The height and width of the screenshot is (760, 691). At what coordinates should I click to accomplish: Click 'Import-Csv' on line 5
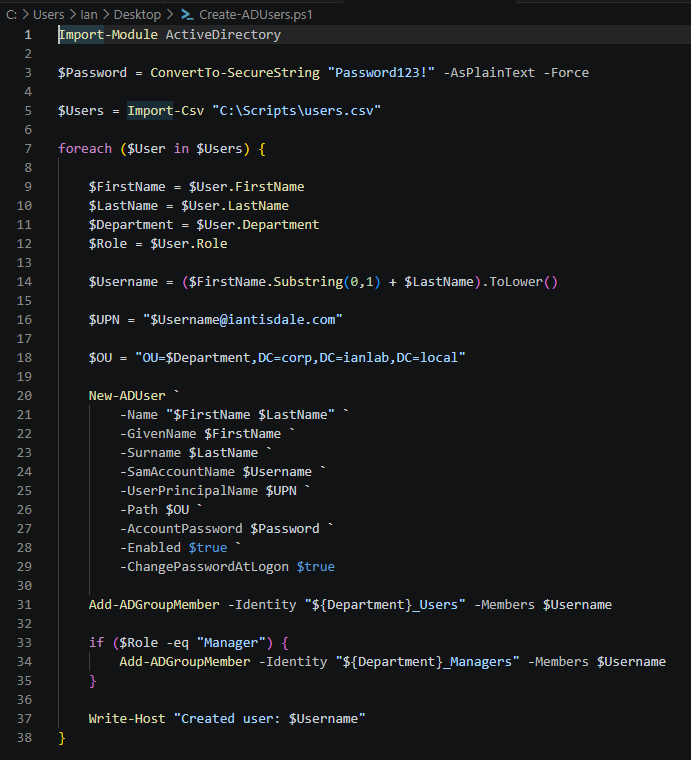tap(166, 111)
